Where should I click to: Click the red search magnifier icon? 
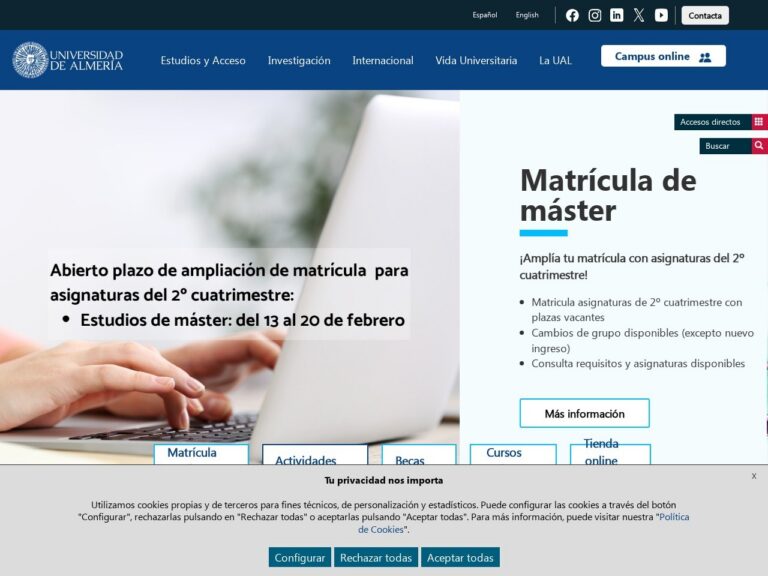click(759, 146)
